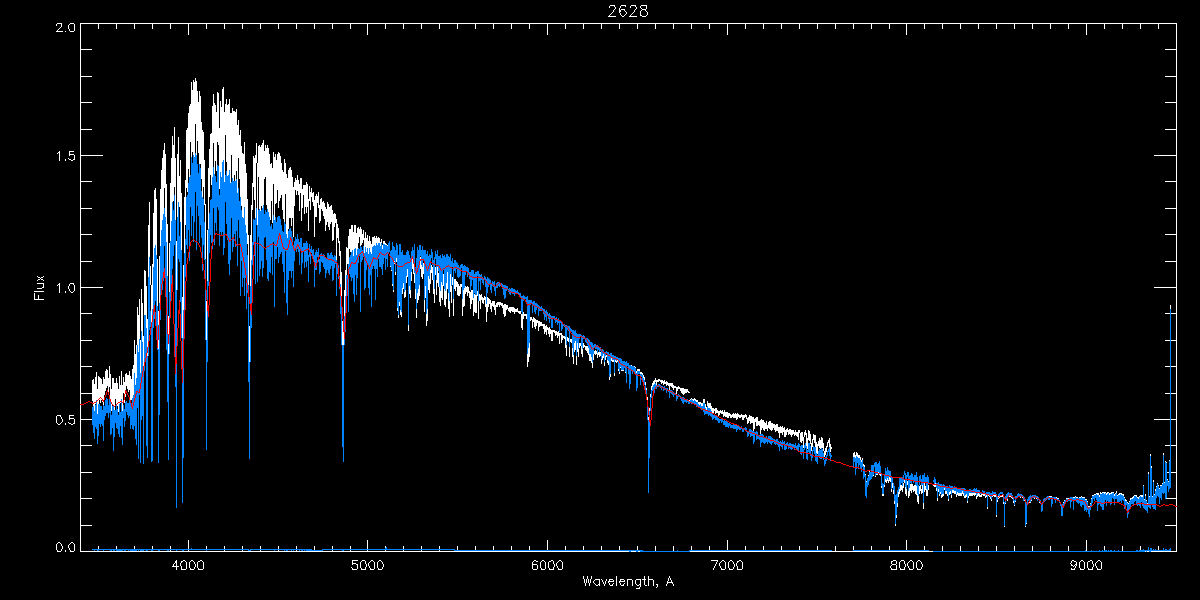
Task: Click the 0.0 y-axis tick label
Action: [62, 547]
